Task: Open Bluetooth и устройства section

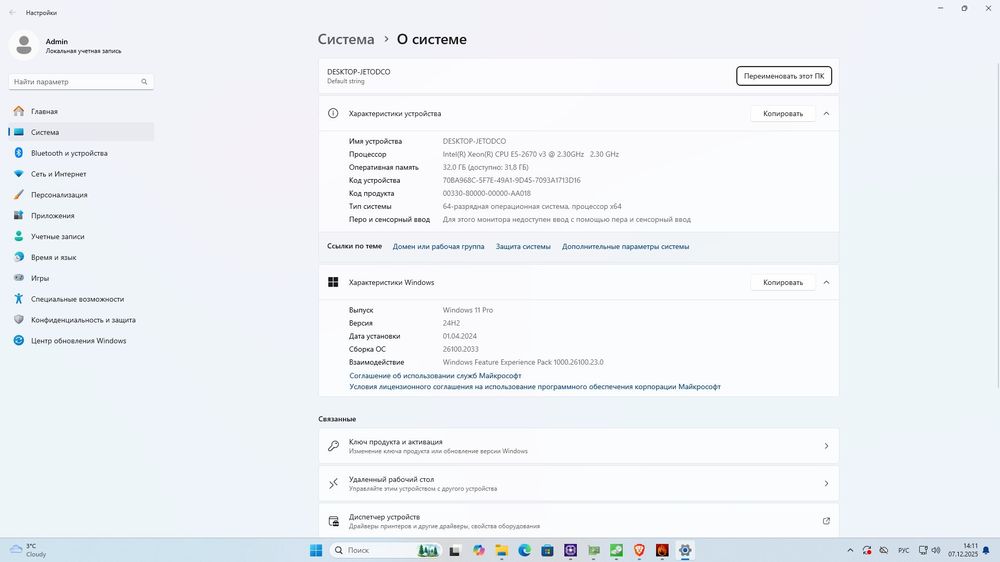Action: 81,153
